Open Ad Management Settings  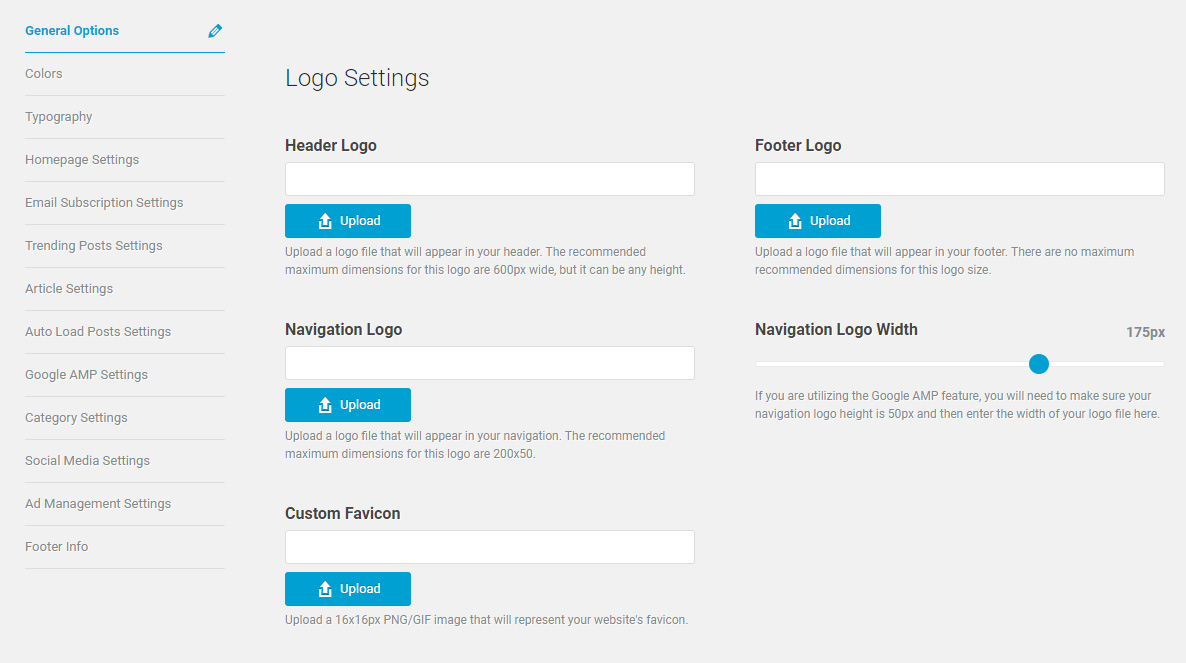(98, 504)
